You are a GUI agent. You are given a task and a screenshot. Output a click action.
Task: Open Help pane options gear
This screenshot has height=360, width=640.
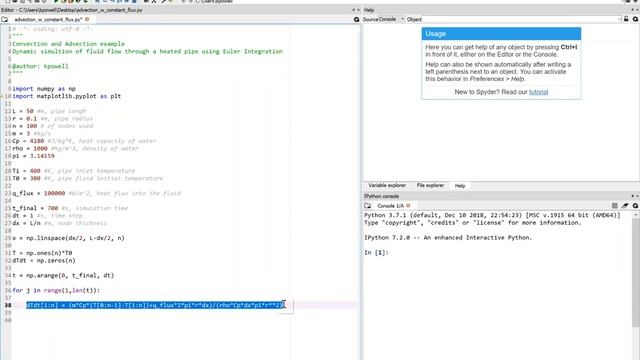point(635,19)
